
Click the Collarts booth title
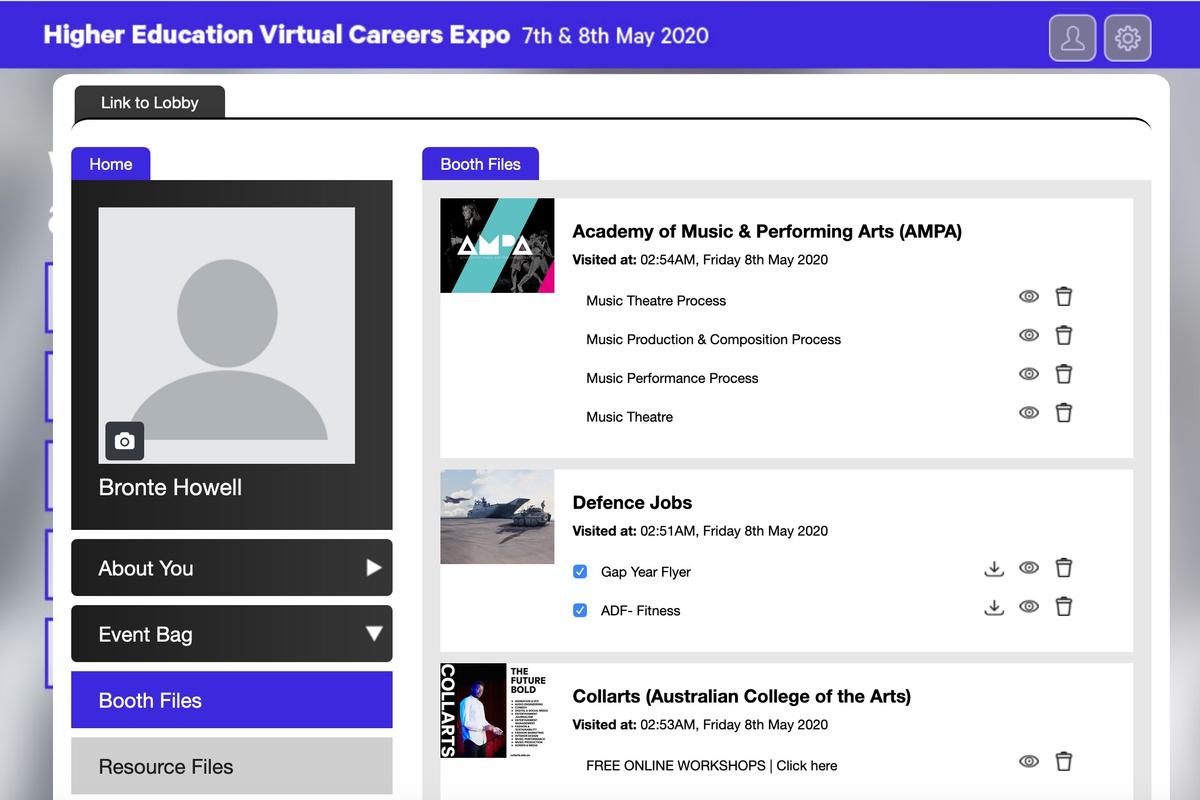741,696
